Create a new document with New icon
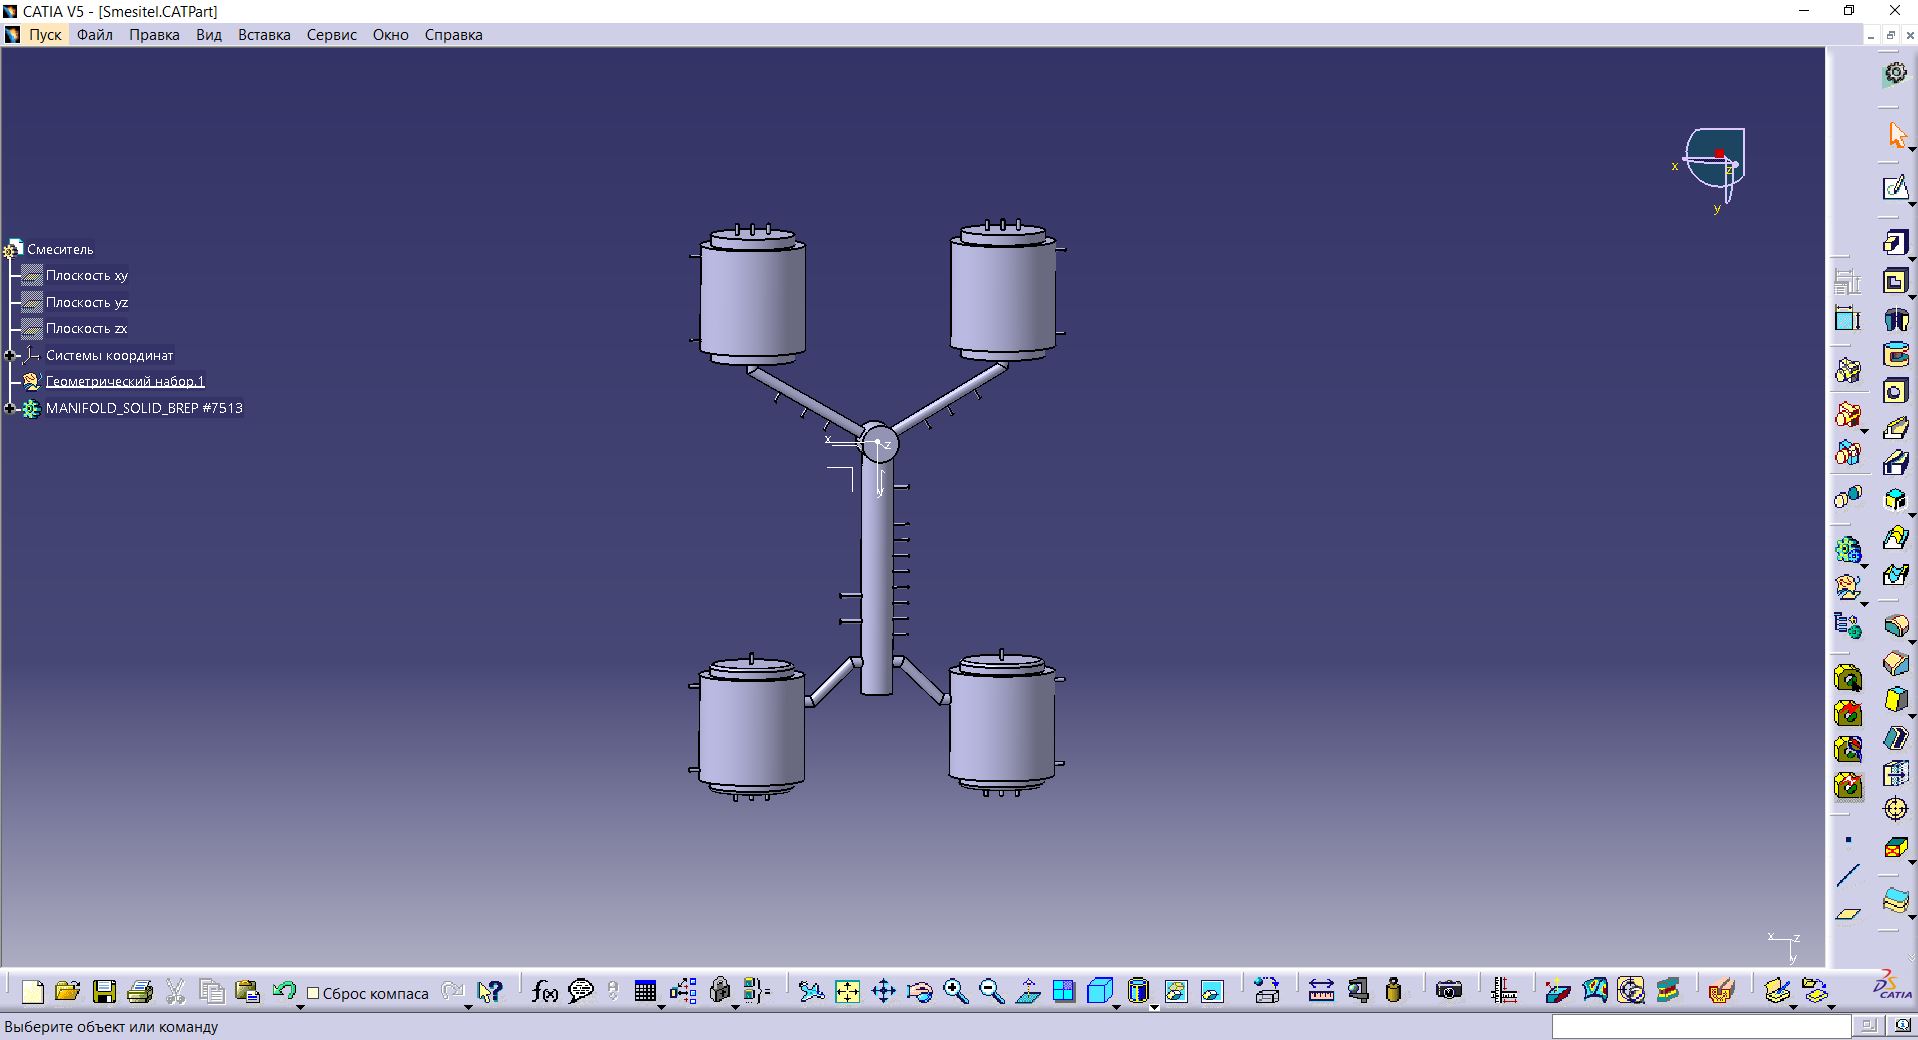 tap(32, 991)
